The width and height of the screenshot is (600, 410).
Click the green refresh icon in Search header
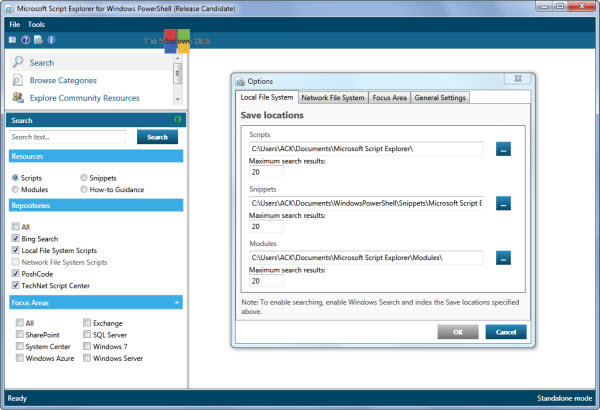click(178, 119)
